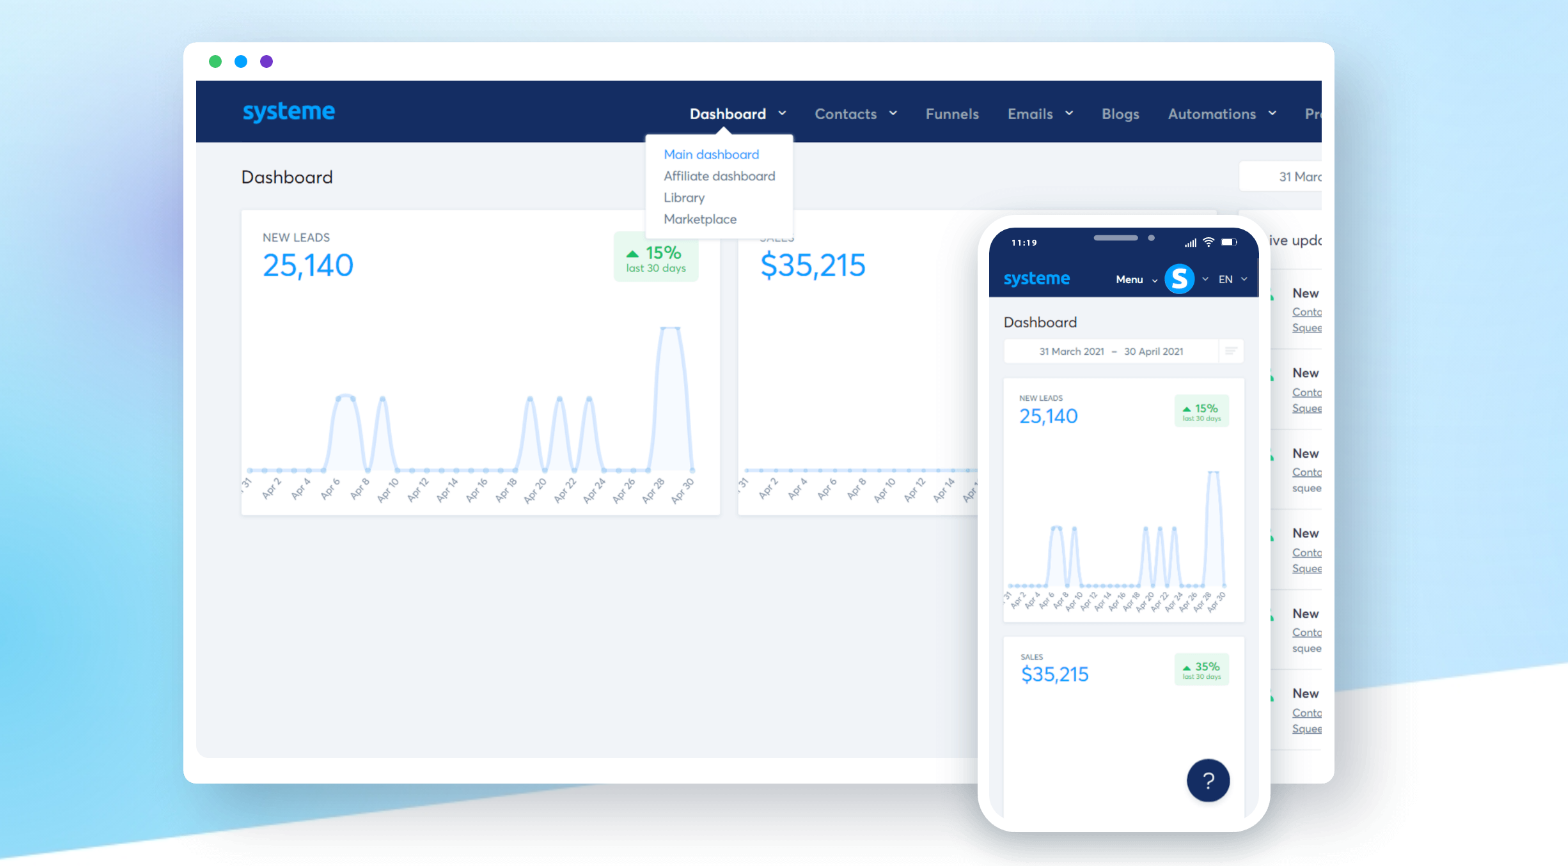Click the desktop date range field
The height and width of the screenshot is (866, 1568).
tap(1281, 176)
